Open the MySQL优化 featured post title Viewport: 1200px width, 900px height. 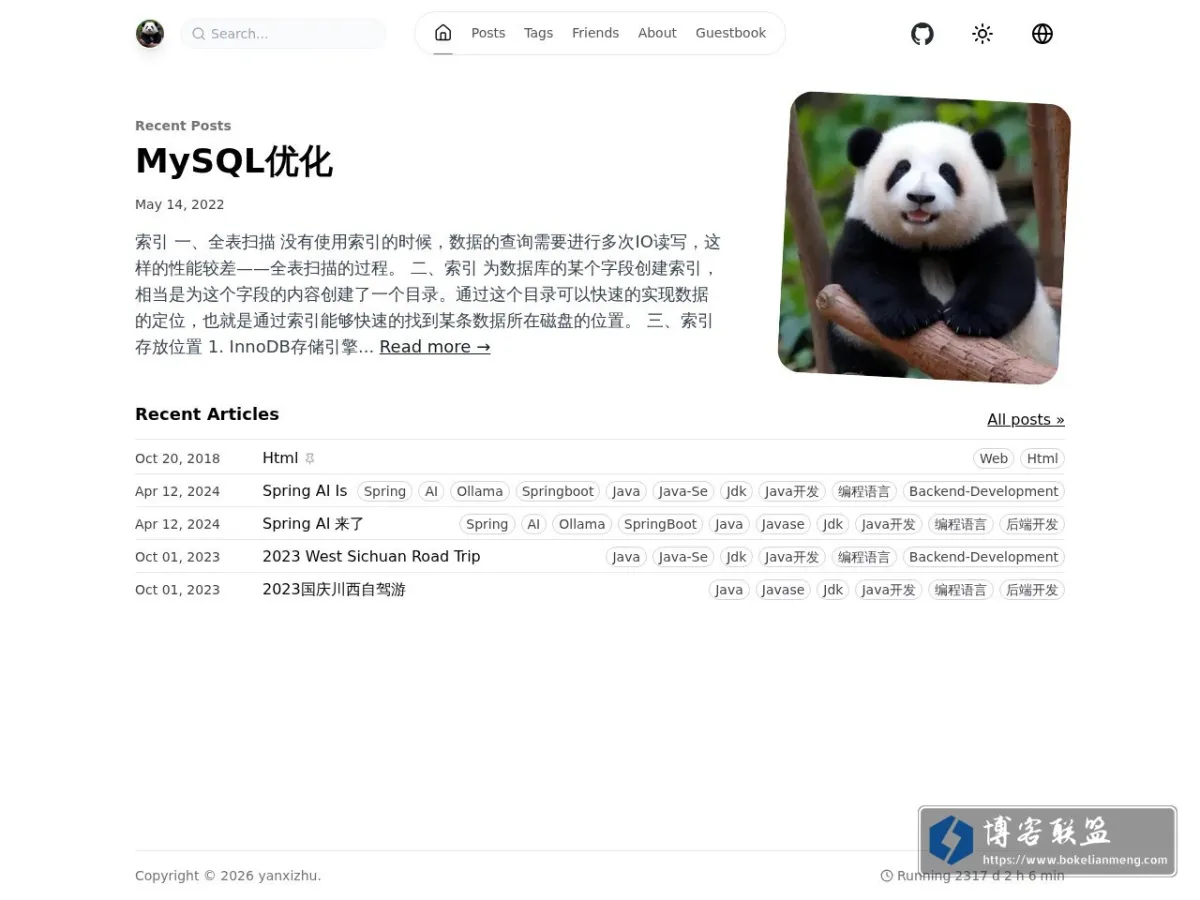tap(234, 161)
